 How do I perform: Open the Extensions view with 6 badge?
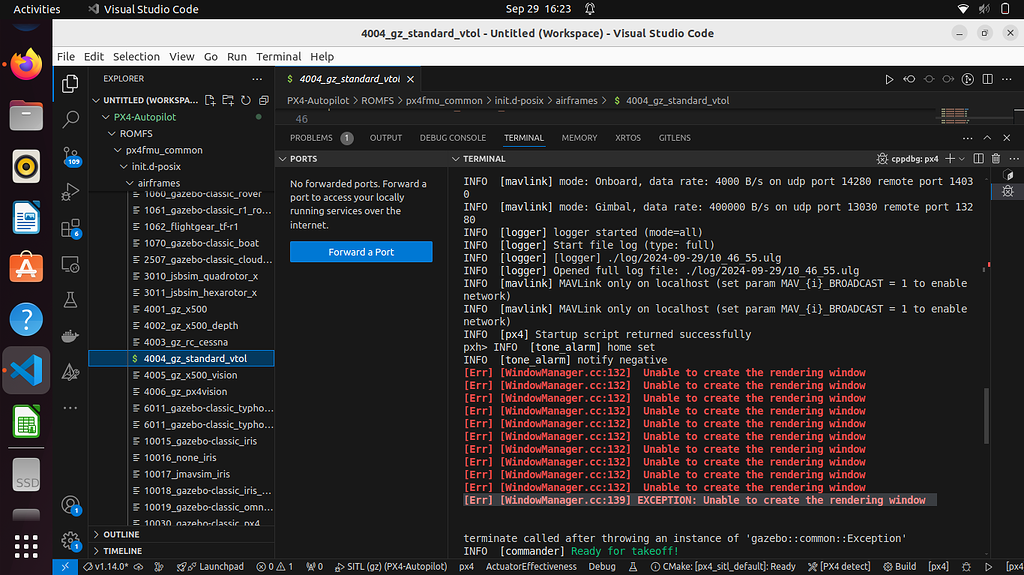[70, 228]
